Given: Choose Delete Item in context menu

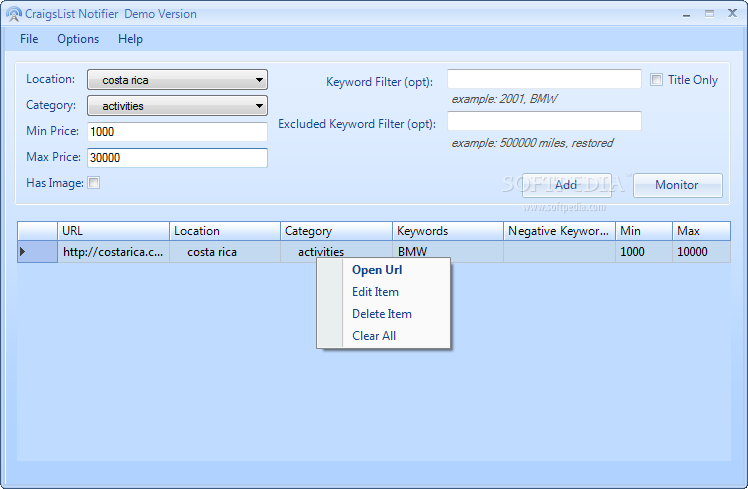Looking at the screenshot, I should (x=384, y=314).
